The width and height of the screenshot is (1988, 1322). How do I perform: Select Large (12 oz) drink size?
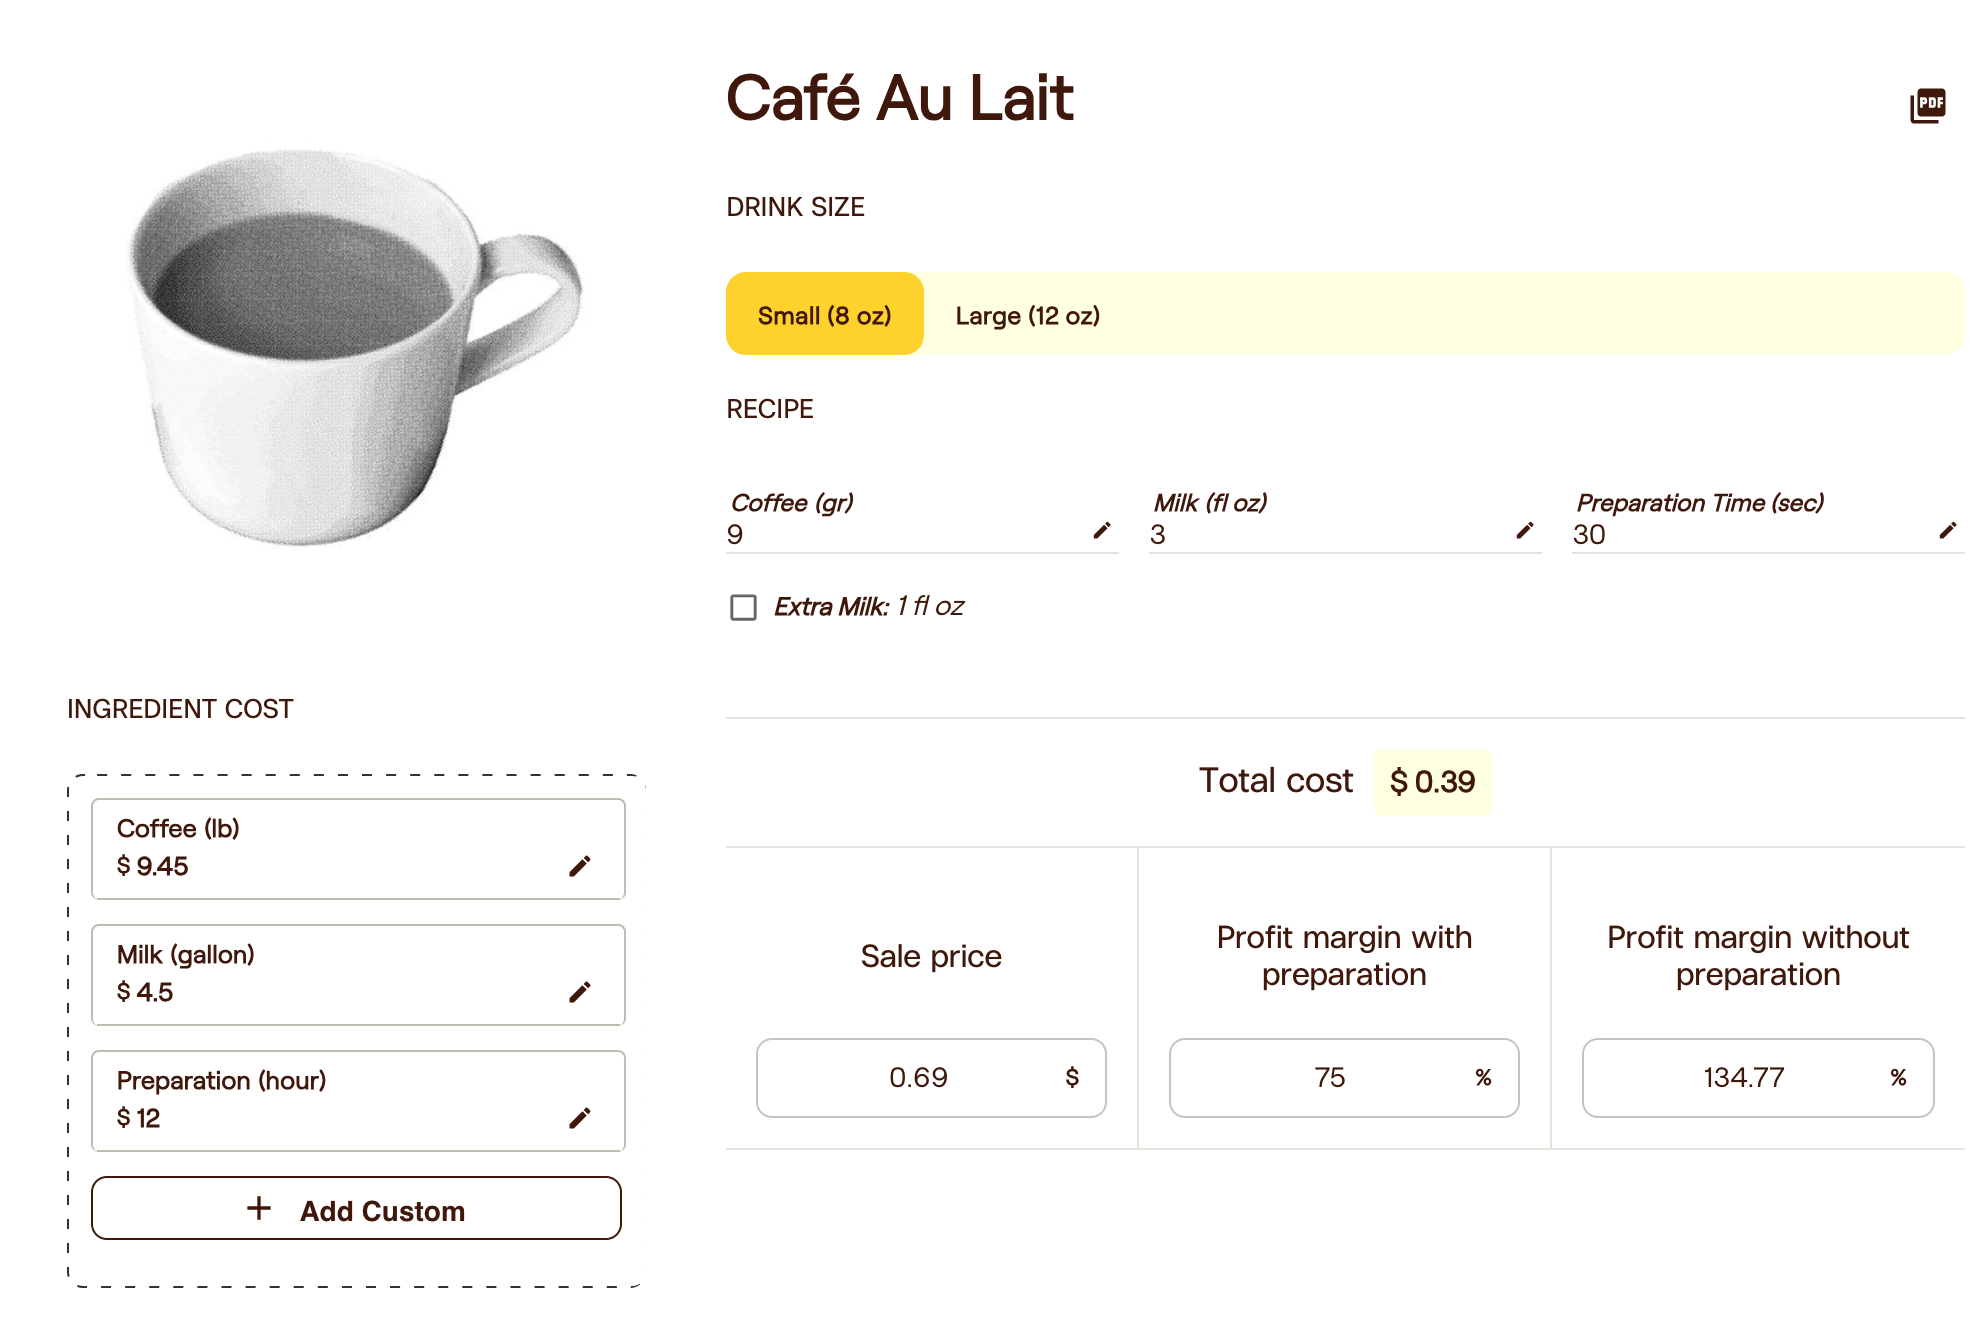[x=1027, y=316]
